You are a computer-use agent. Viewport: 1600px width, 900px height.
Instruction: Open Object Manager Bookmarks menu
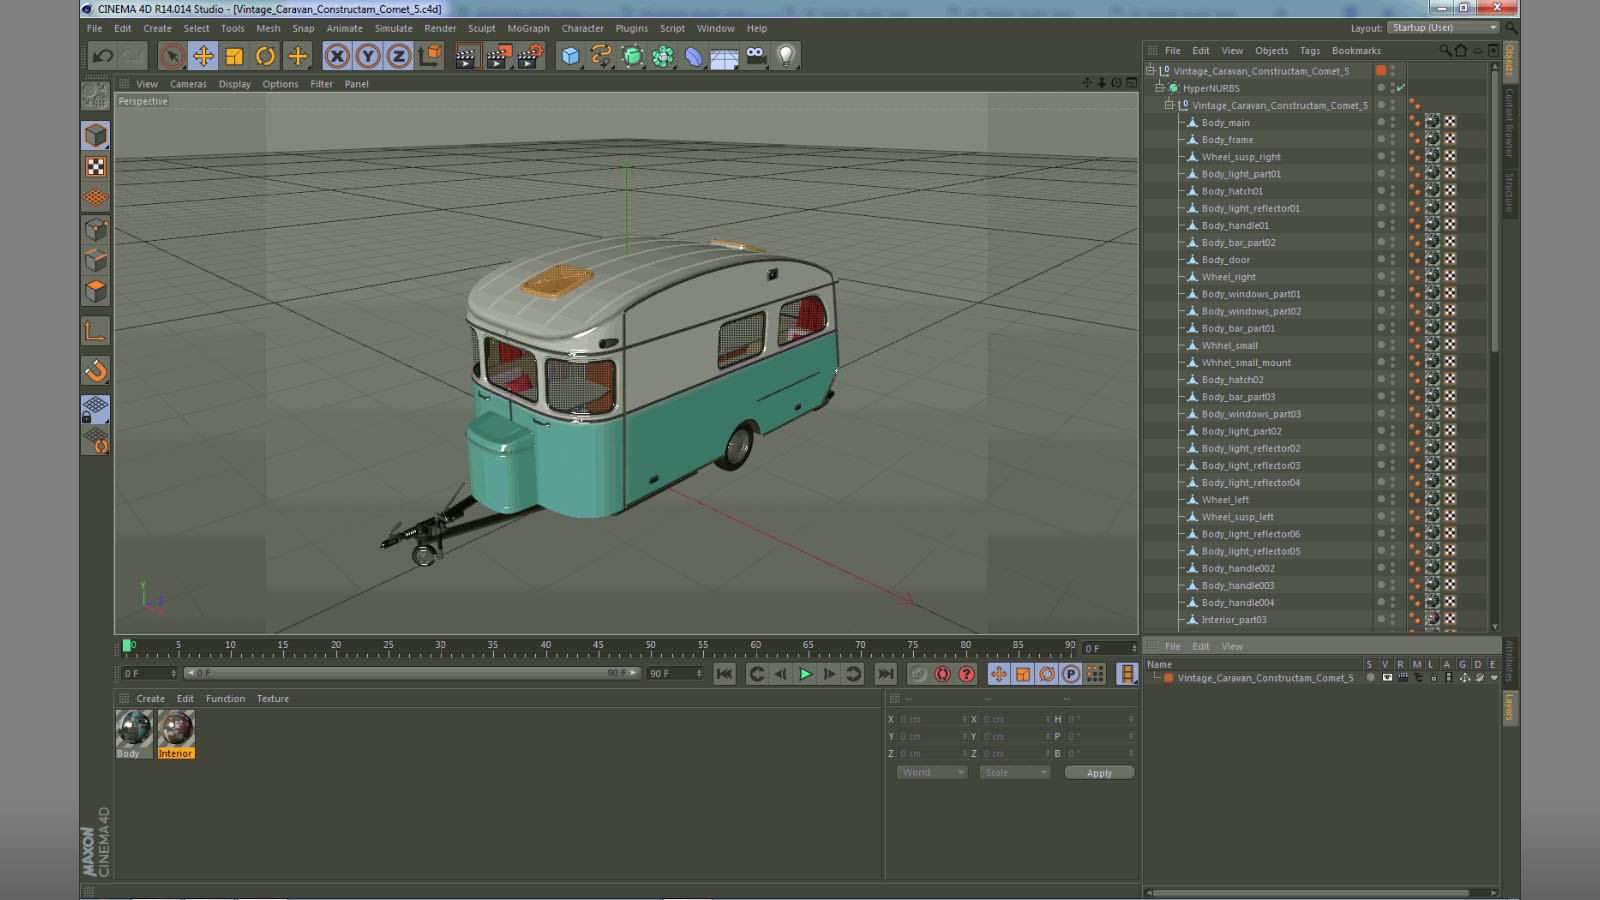tap(1356, 51)
